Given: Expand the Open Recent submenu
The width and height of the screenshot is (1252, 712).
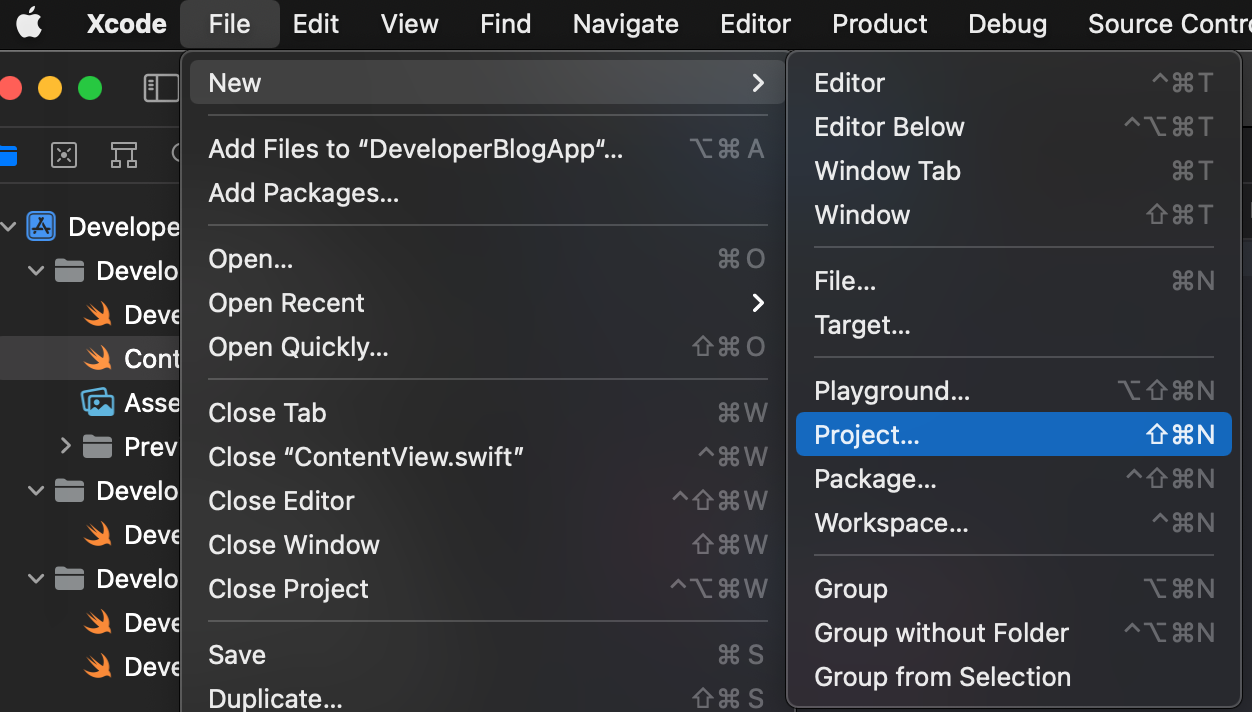Looking at the screenshot, I should [x=758, y=303].
